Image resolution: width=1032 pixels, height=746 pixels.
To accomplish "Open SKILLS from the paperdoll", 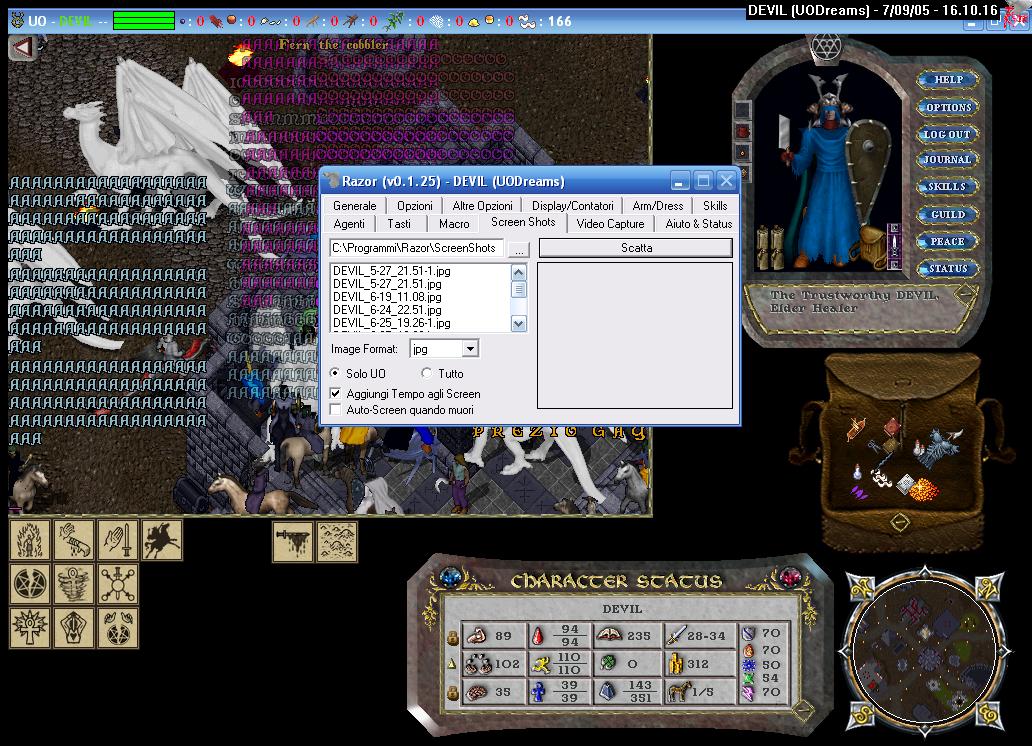I will 947,186.
